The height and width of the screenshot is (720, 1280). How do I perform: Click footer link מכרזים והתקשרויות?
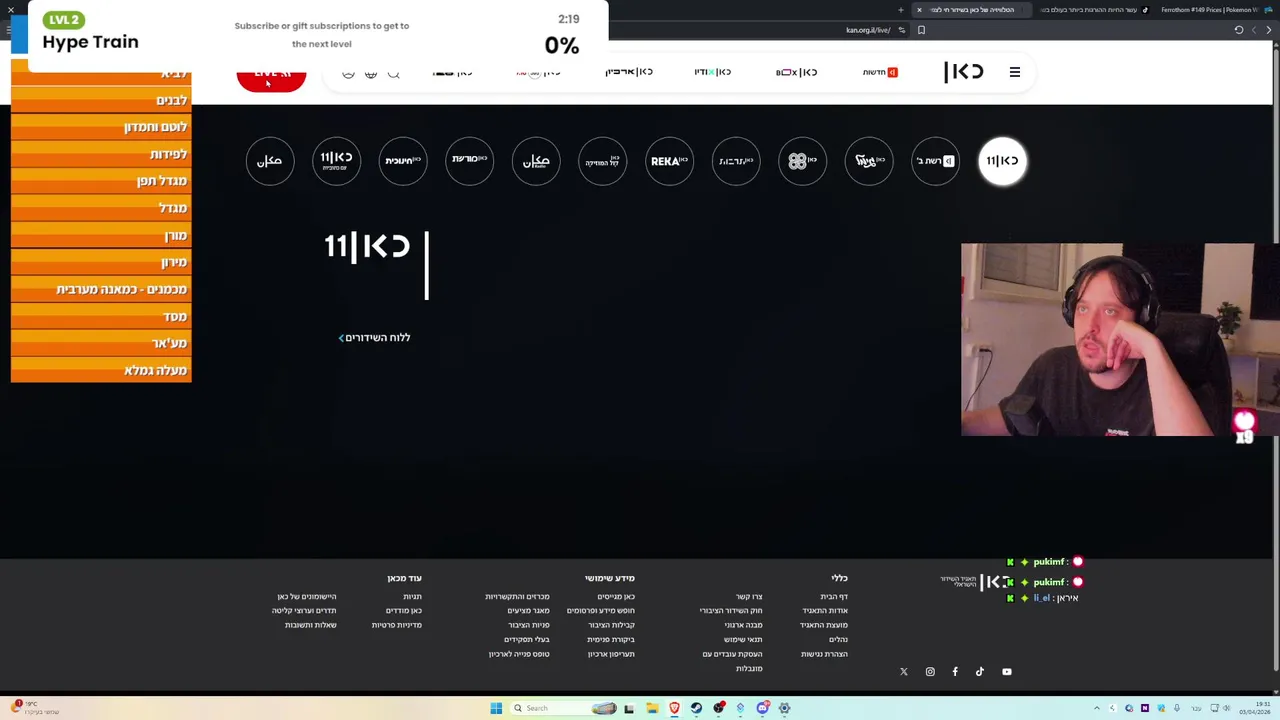518,597
